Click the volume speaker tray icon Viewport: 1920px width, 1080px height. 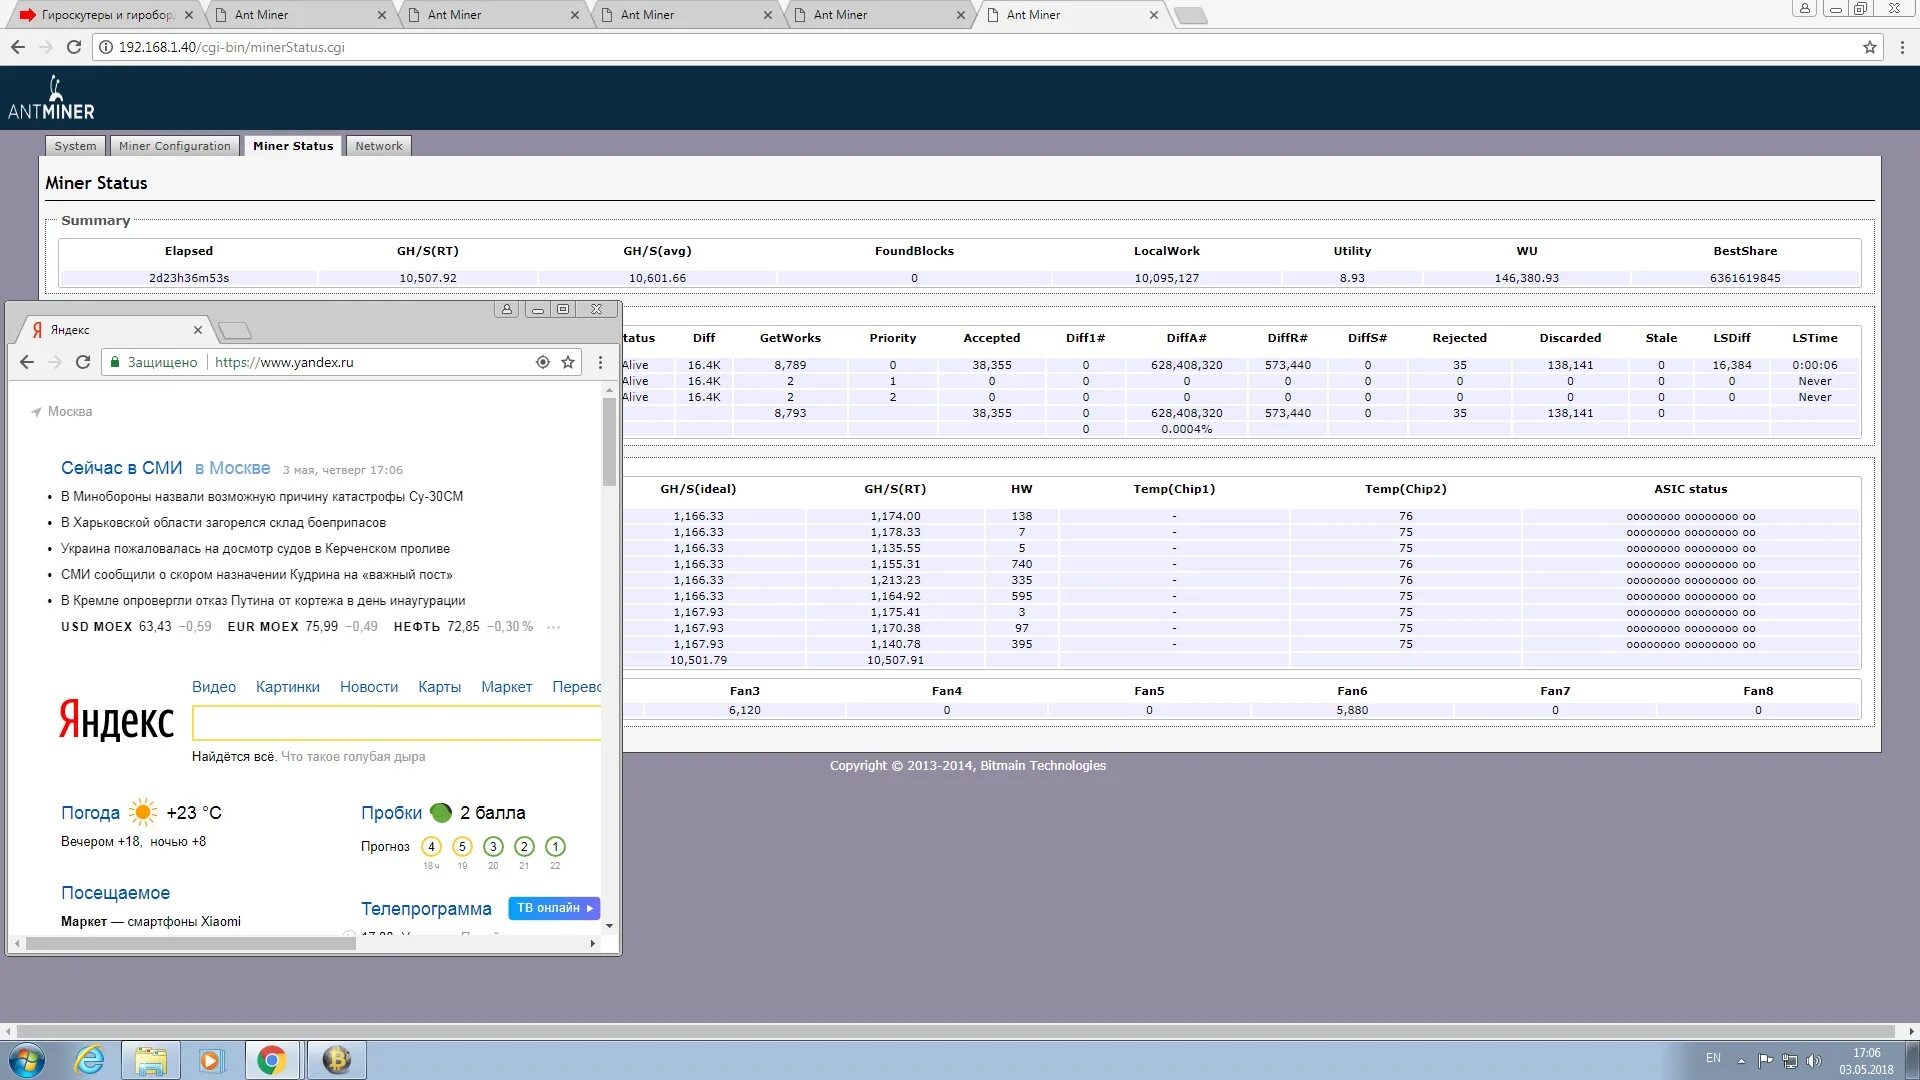point(1814,1061)
